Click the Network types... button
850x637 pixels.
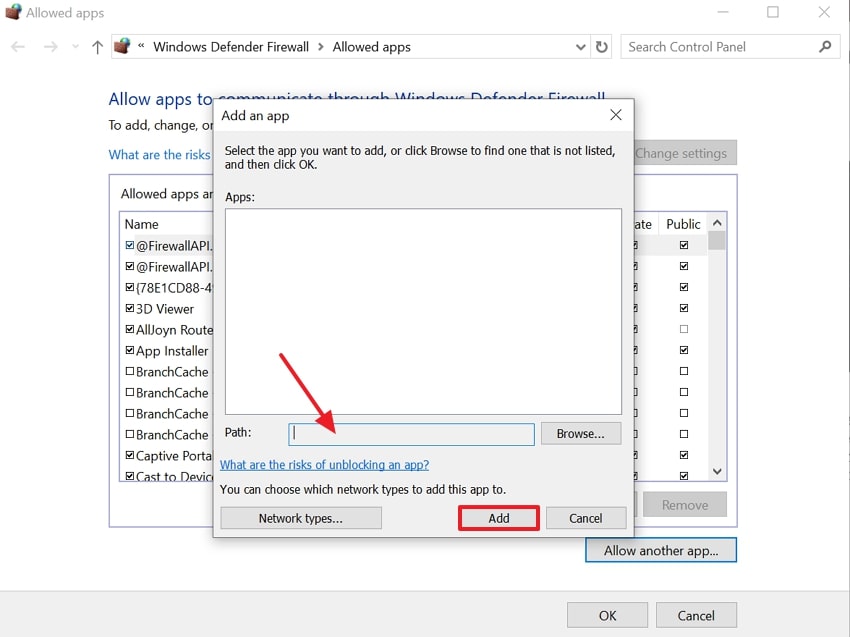[x=301, y=518]
